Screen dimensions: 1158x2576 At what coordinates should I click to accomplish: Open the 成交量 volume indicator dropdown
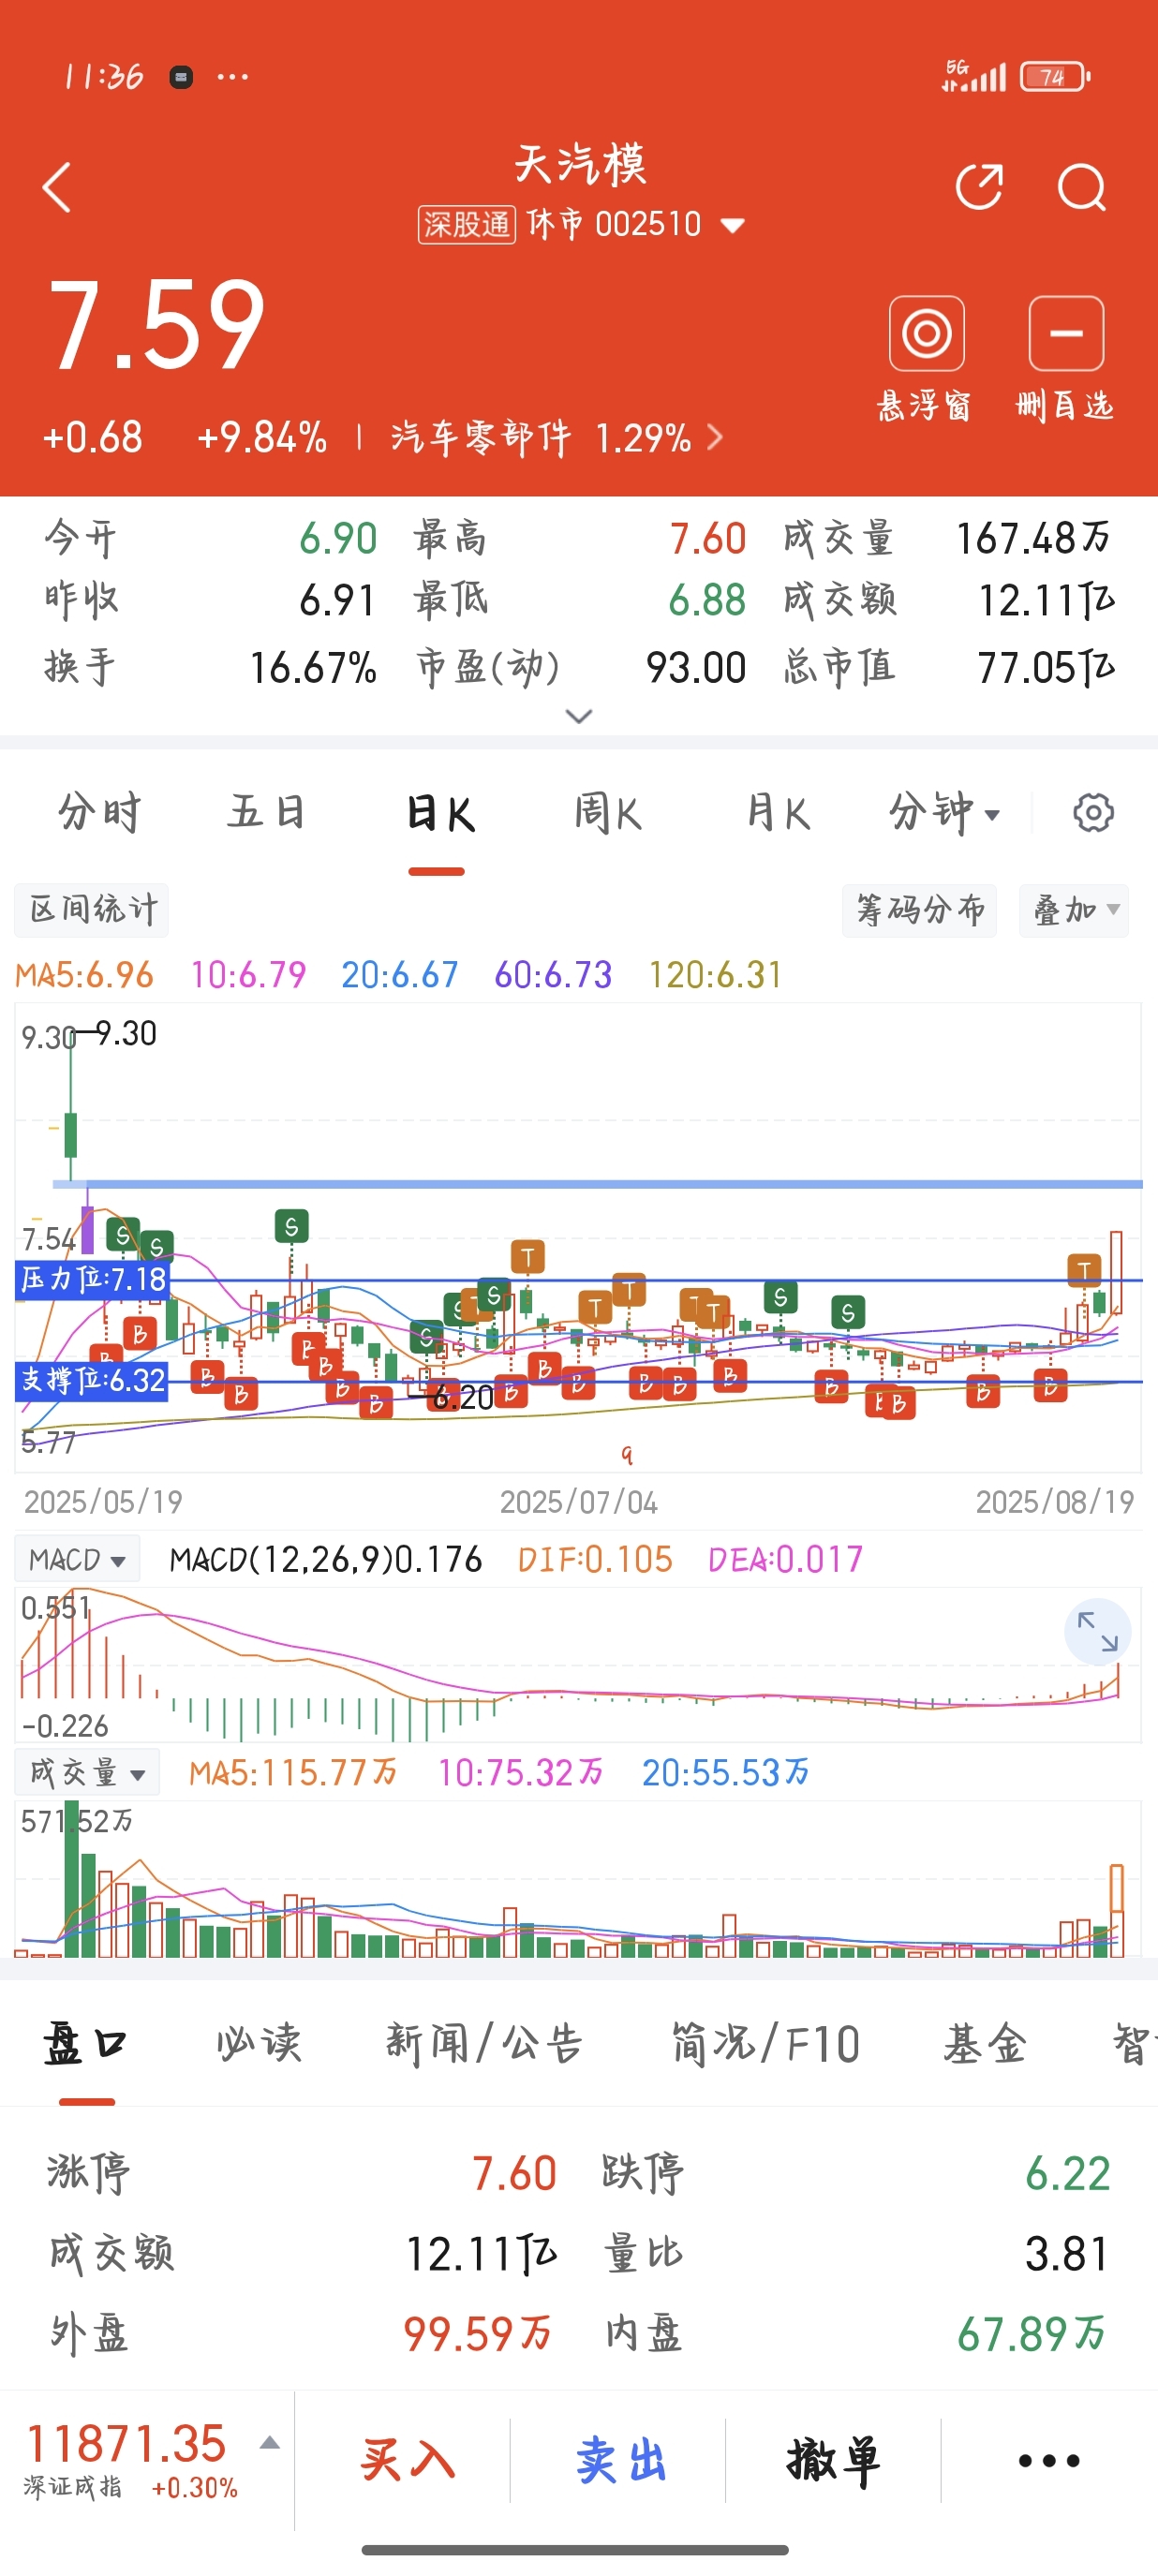(86, 1773)
